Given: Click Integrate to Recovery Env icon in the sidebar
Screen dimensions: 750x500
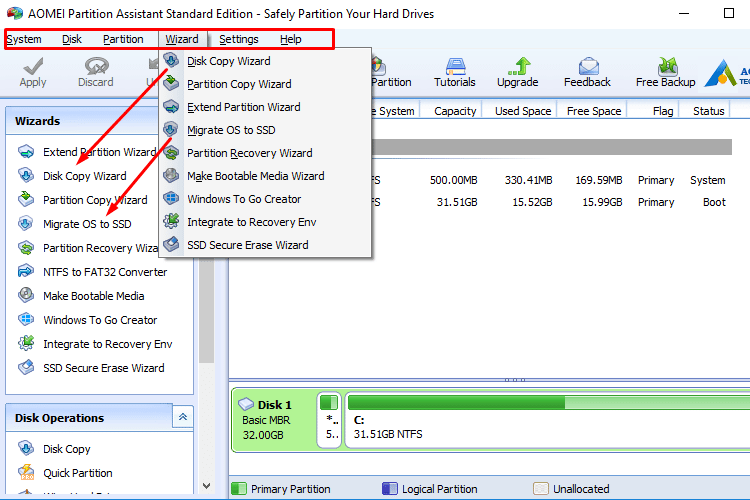Looking at the screenshot, I should tap(26, 343).
